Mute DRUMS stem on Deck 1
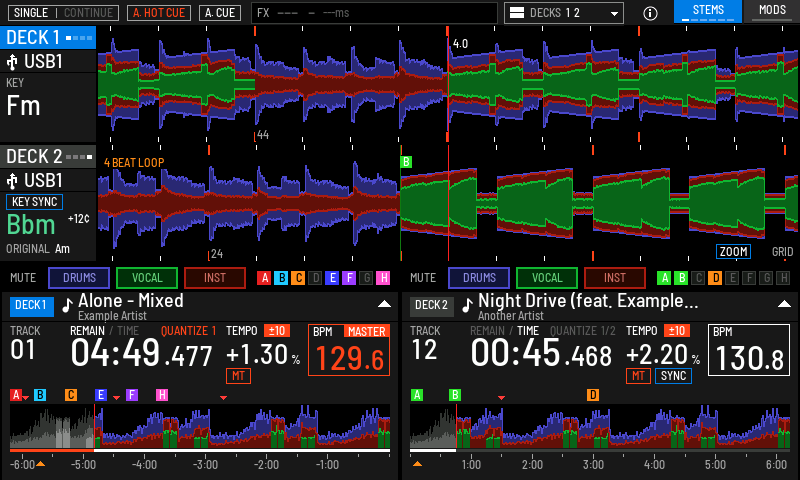Viewport: 800px width, 480px height. pos(79,278)
